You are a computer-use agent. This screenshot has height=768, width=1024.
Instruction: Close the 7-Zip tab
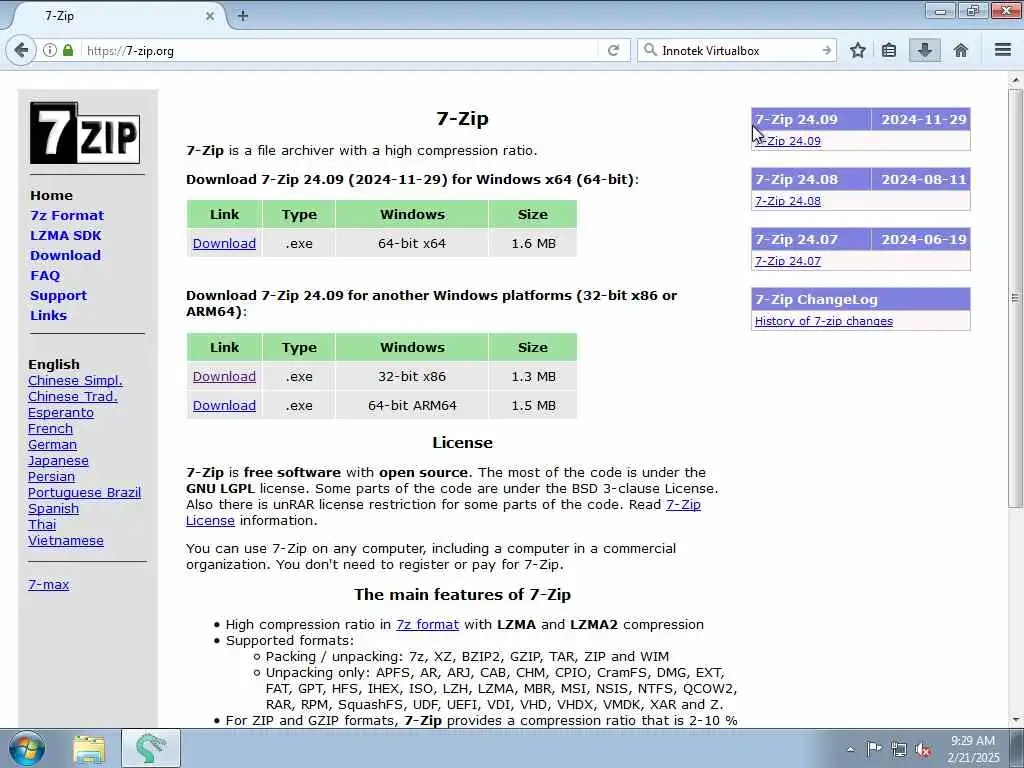click(210, 16)
